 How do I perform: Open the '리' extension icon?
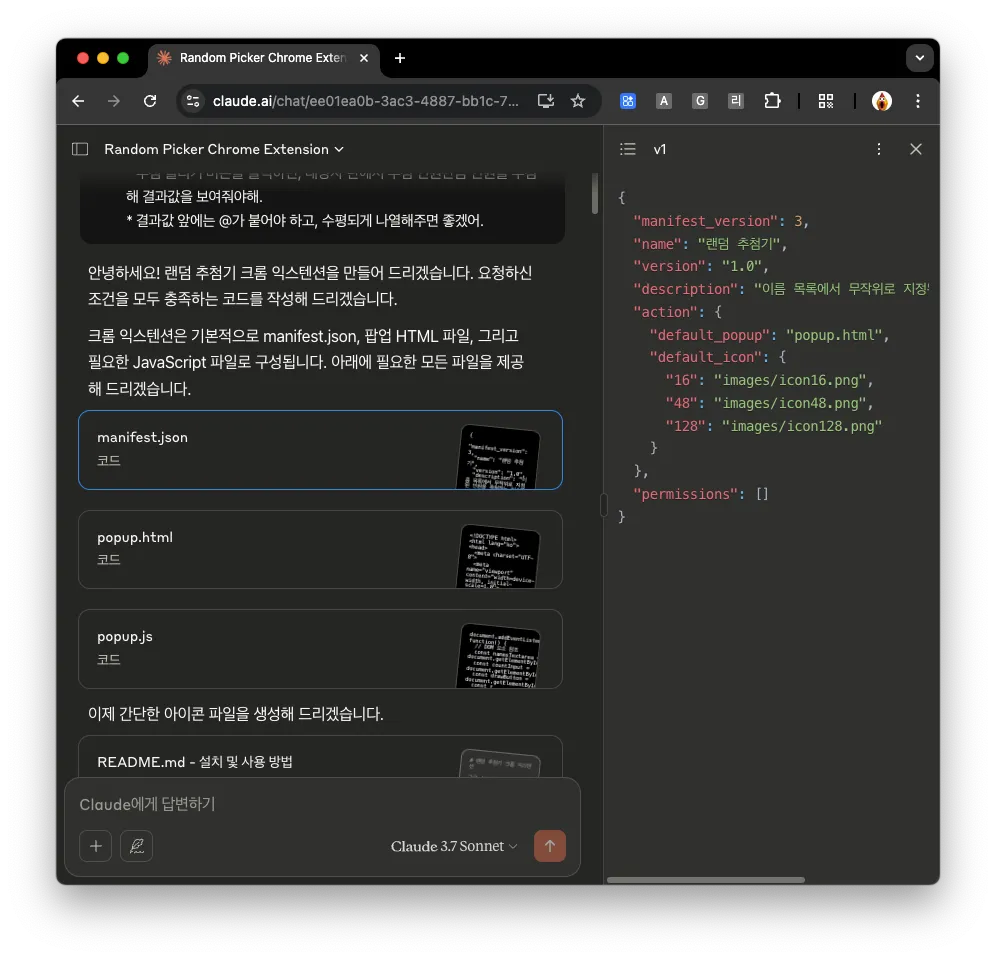pos(736,101)
